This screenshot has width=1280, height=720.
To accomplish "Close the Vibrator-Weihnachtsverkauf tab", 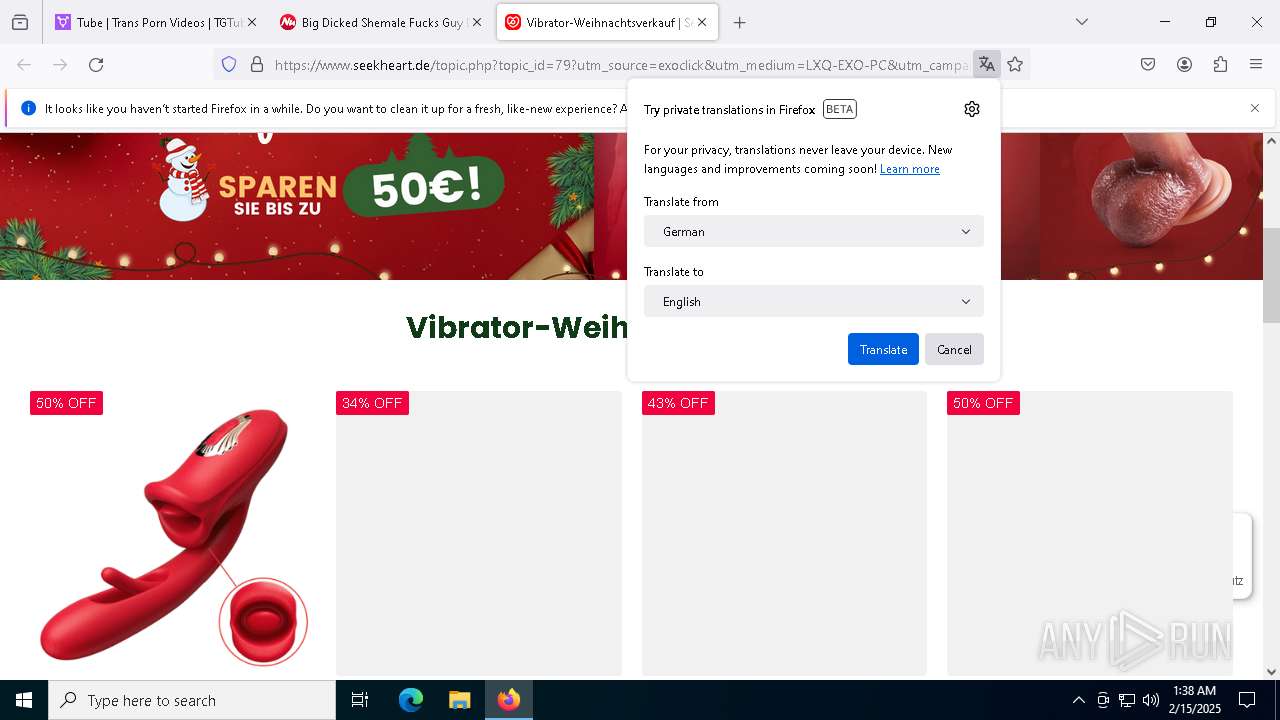I will pos(702,22).
